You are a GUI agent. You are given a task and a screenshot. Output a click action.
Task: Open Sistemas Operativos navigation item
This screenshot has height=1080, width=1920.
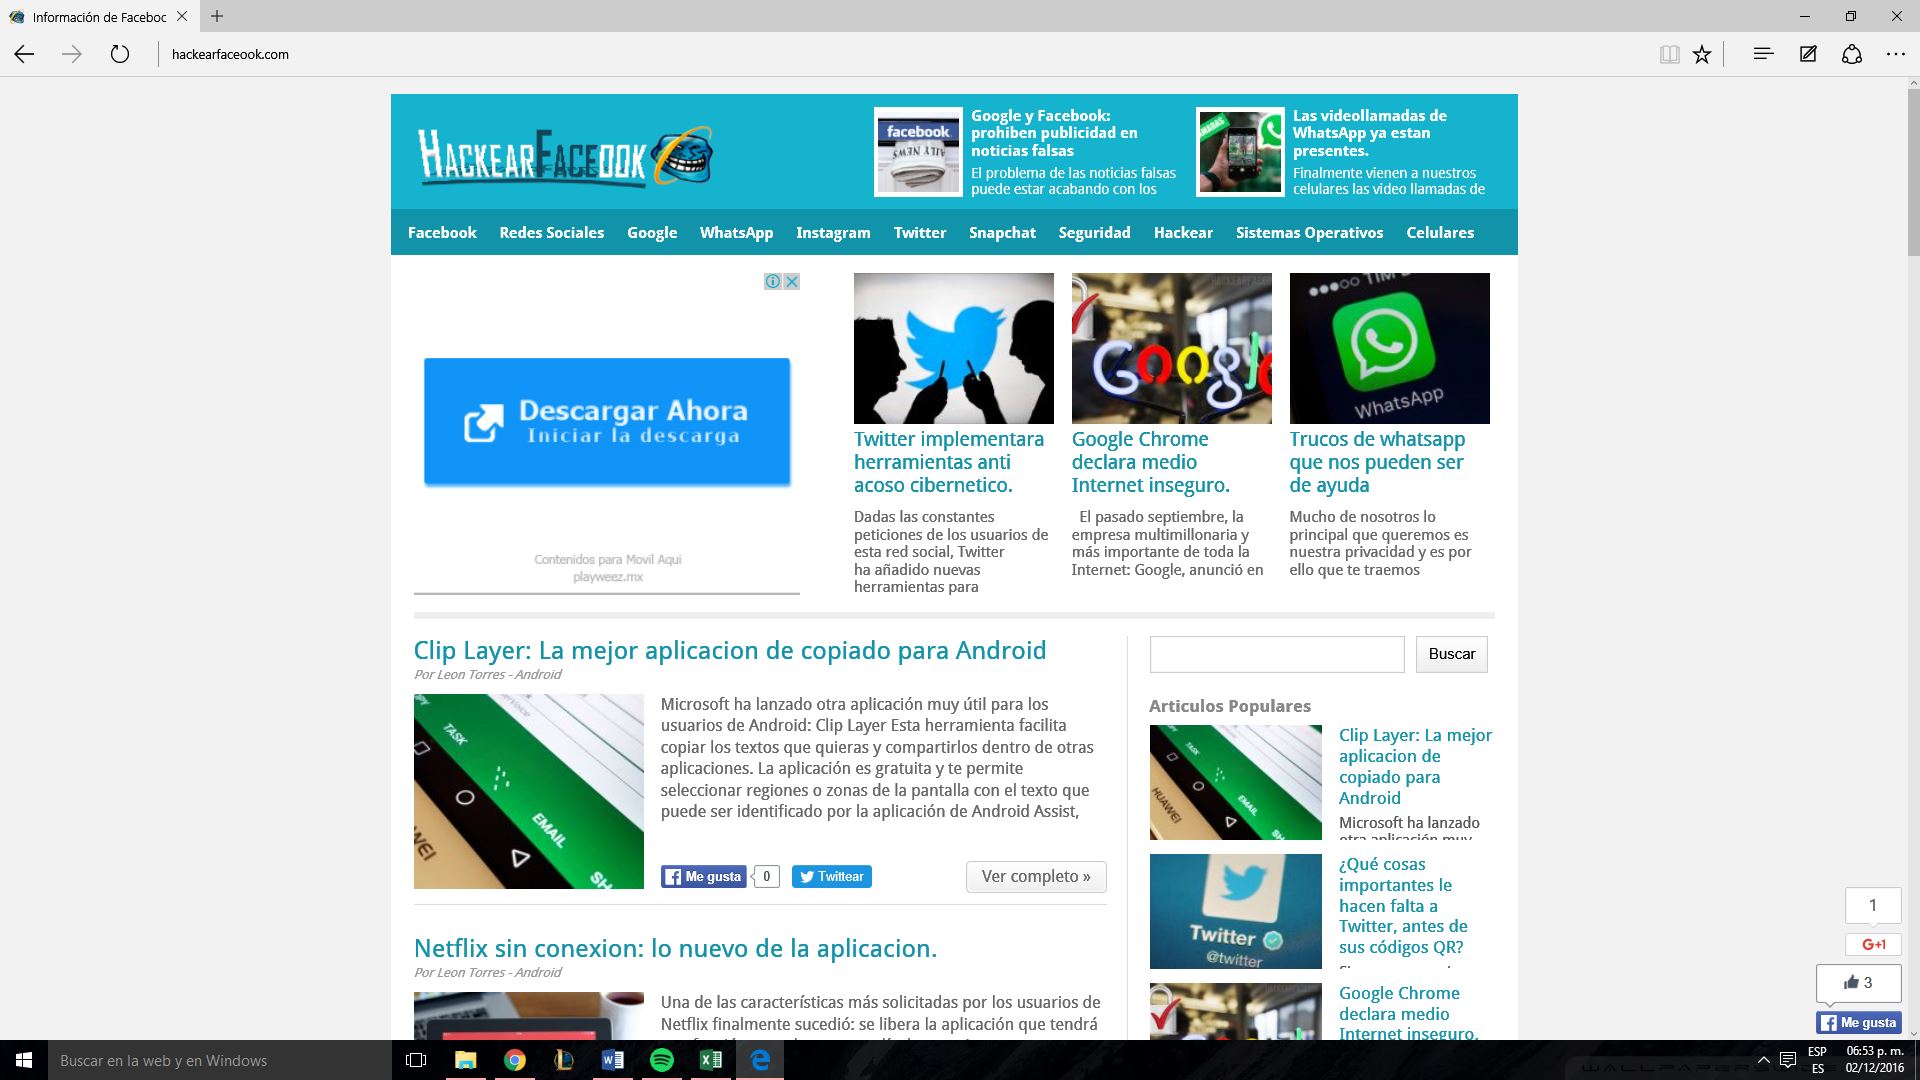coord(1309,232)
